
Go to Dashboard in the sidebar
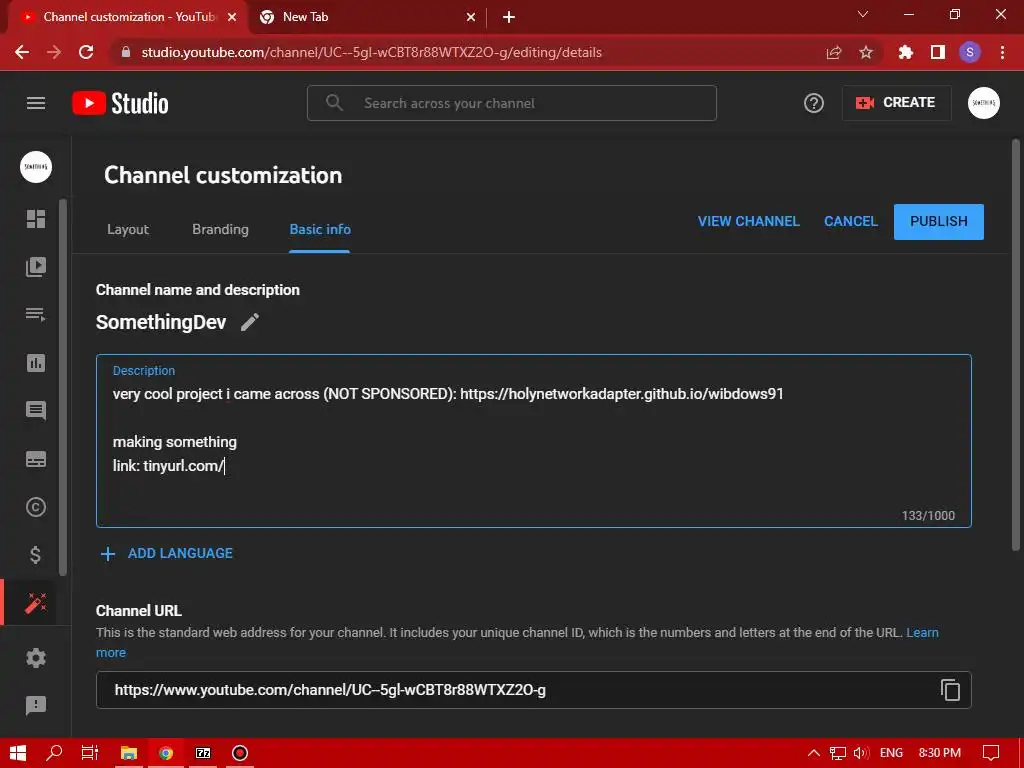pyautogui.click(x=36, y=219)
